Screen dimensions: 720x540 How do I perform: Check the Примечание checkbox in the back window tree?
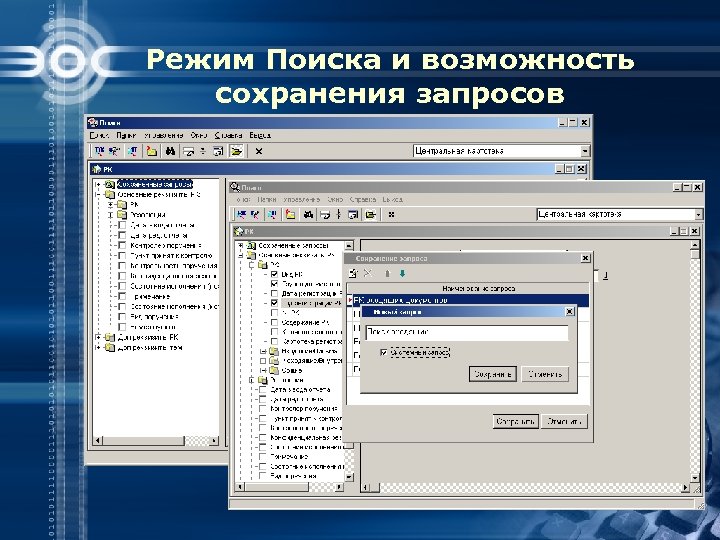(122, 297)
